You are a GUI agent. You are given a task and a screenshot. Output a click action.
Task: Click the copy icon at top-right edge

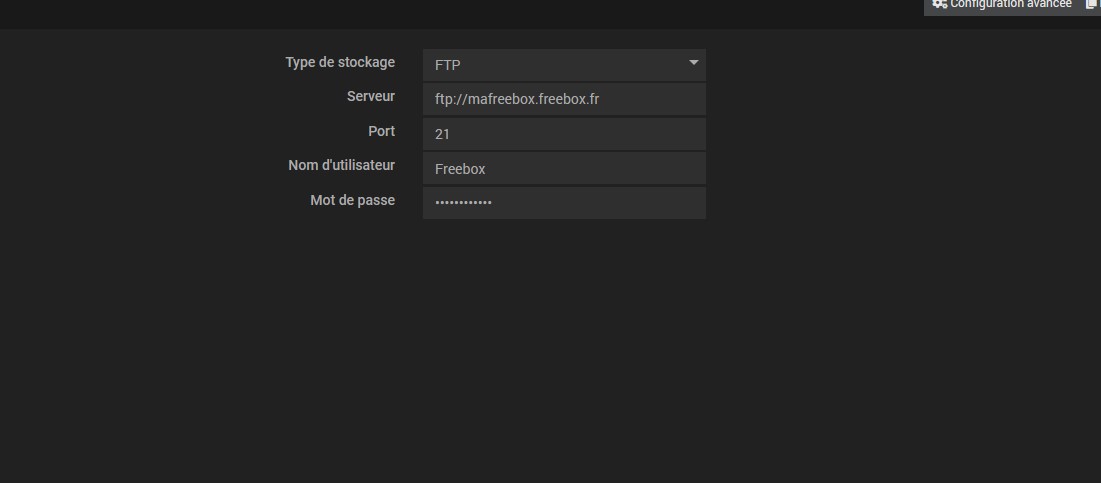click(1092, 4)
